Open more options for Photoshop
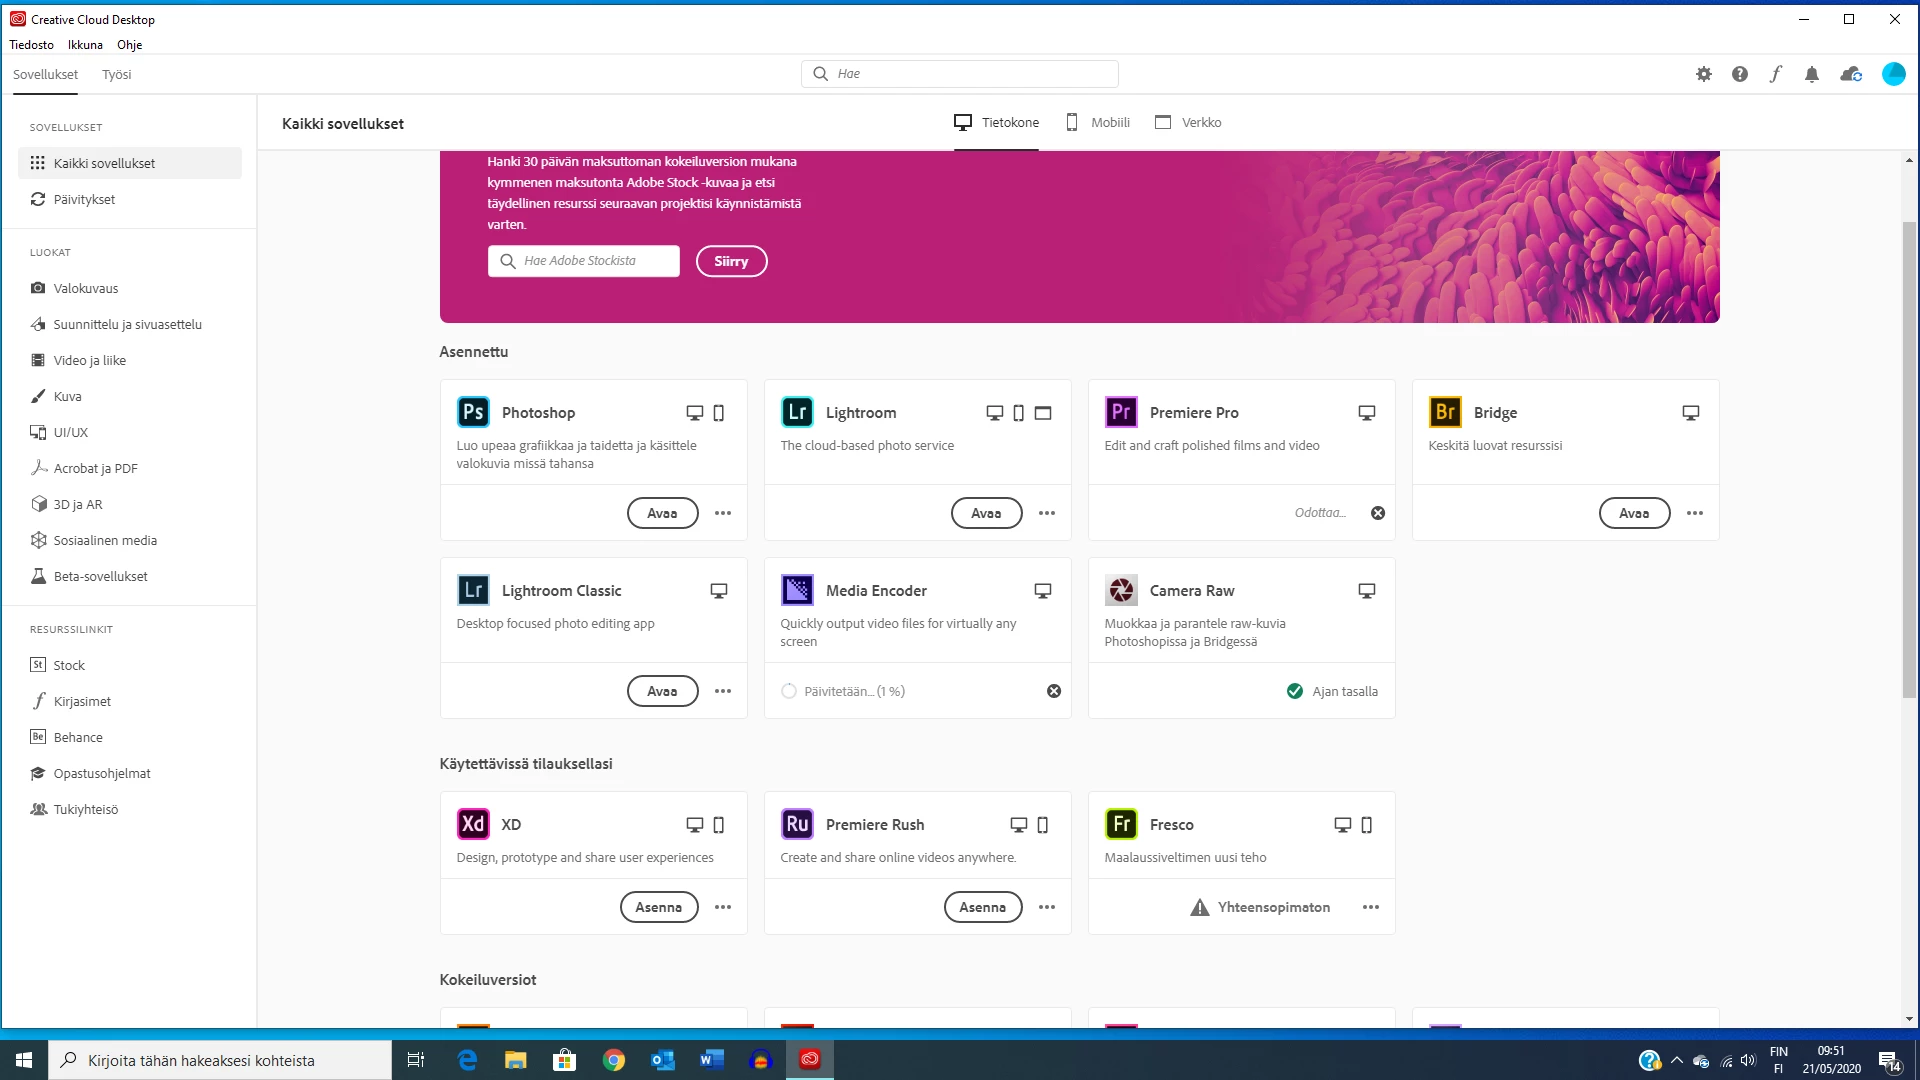Screen dimensions: 1920x1080 [723, 513]
